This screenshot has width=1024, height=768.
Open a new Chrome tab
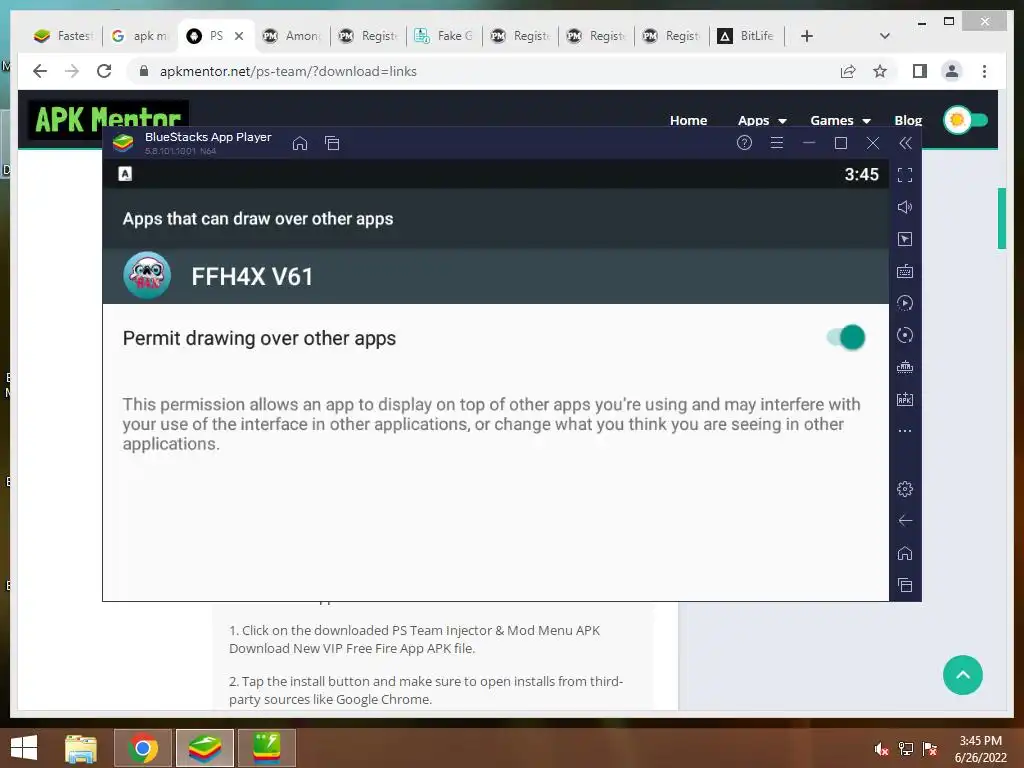pyautogui.click(x=807, y=36)
